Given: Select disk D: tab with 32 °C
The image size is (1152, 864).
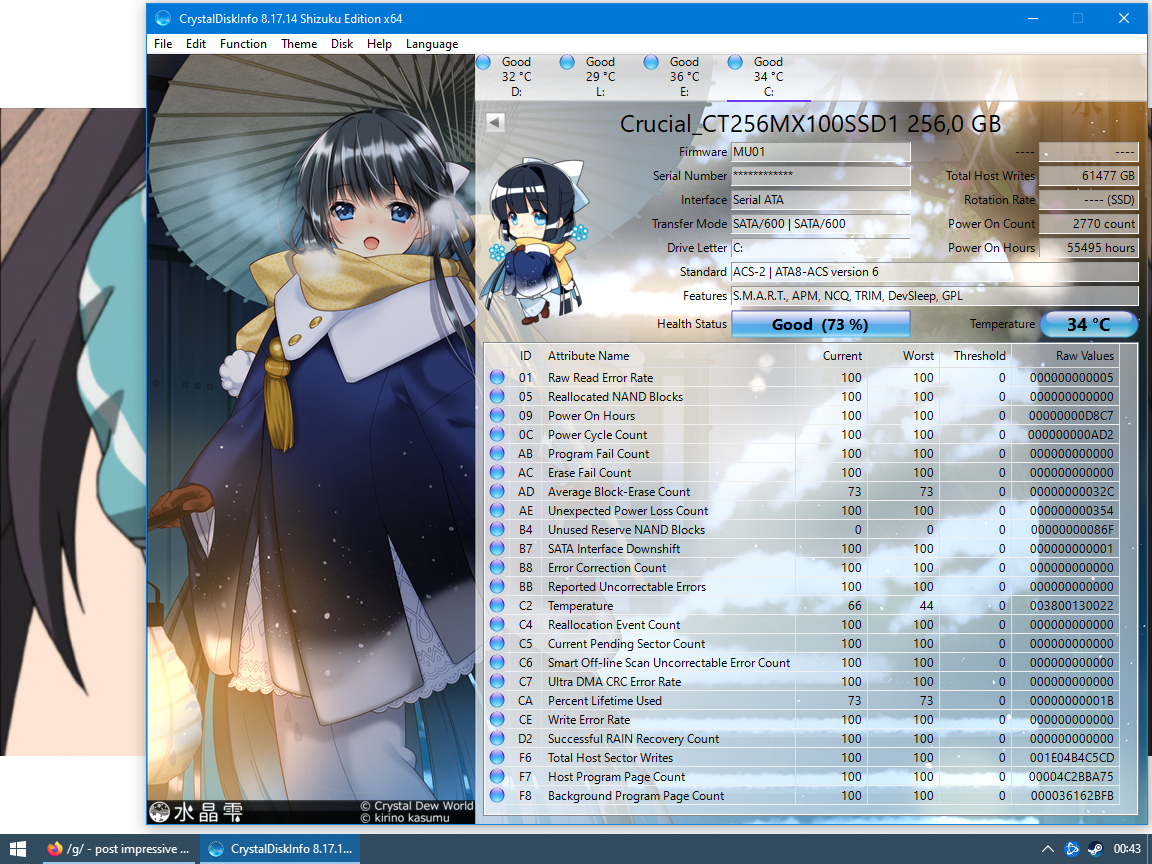Looking at the screenshot, I should click(x=516, y=76).
